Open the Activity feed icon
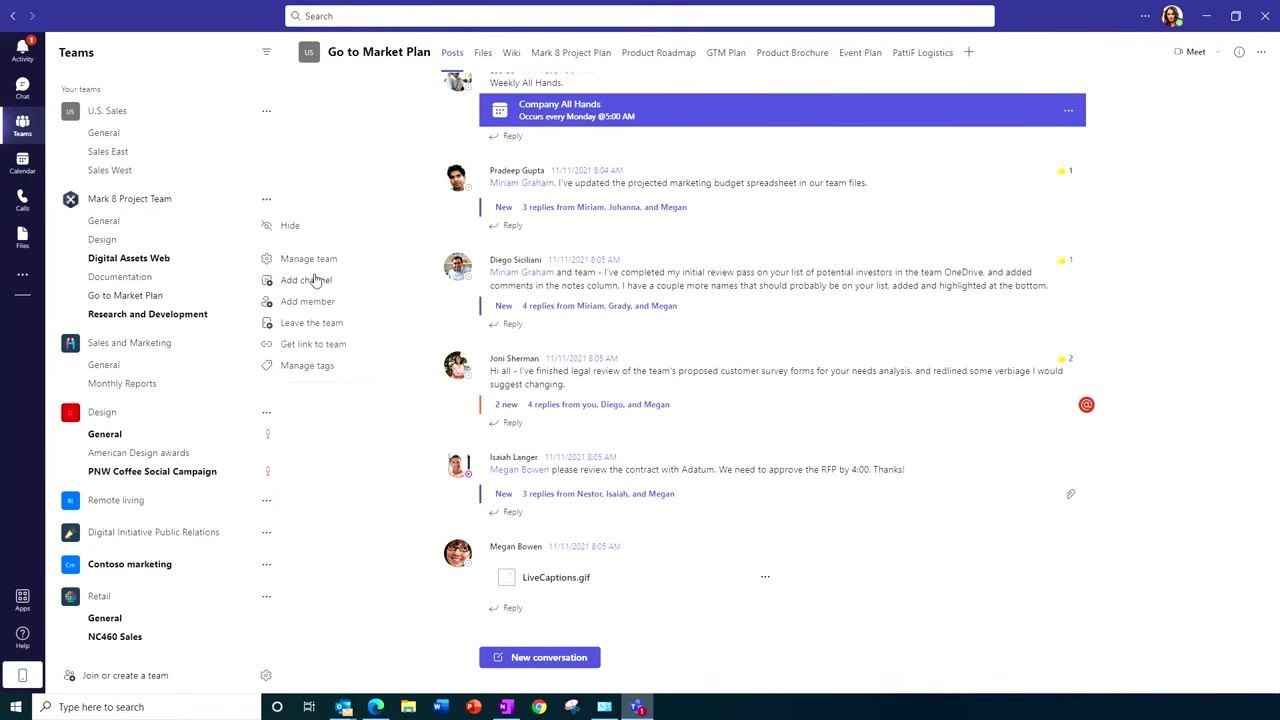1280x720 pixels. [x=22, y=50]
